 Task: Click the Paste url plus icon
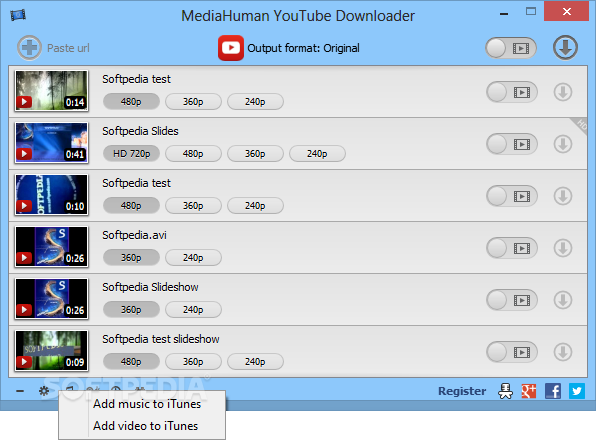click(x=29, y=48)
